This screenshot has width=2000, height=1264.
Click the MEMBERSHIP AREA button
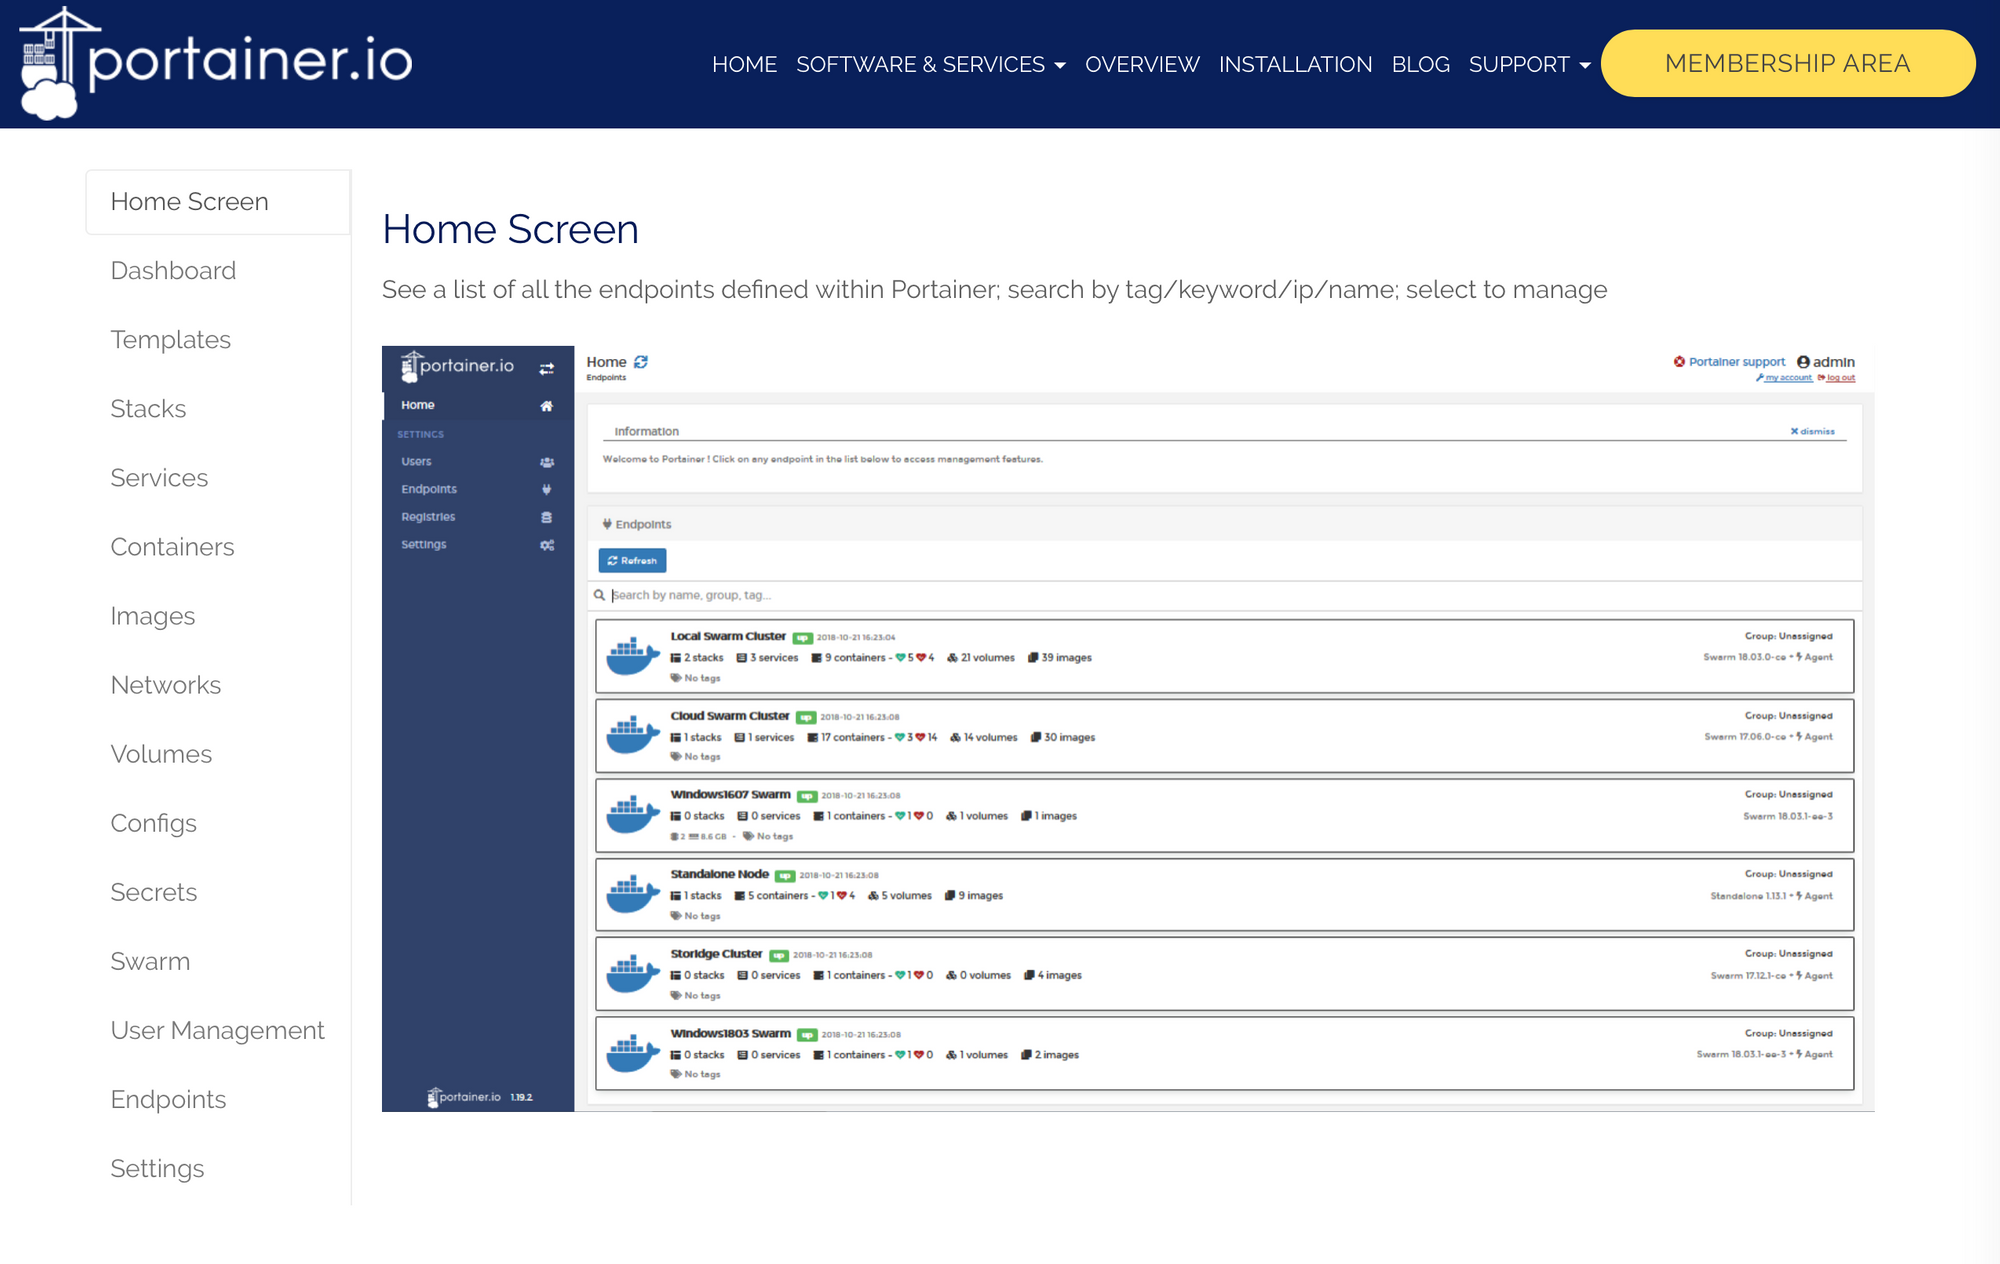click(x=1787, y=63)
